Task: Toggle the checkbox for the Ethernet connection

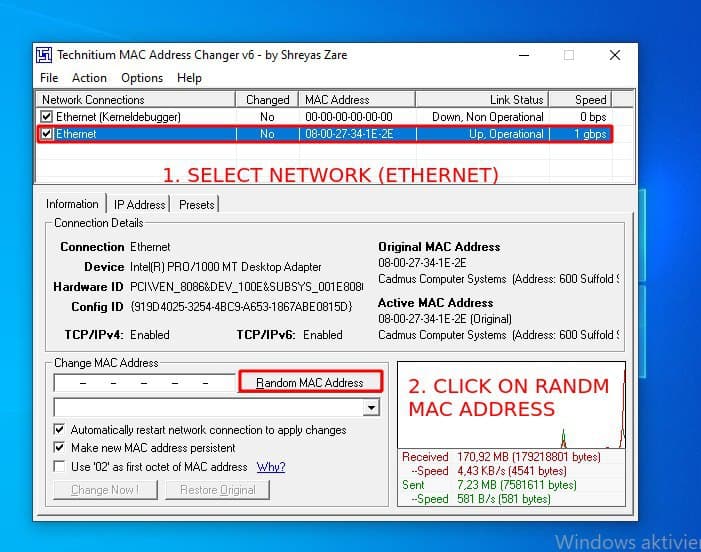Action: 47,134
